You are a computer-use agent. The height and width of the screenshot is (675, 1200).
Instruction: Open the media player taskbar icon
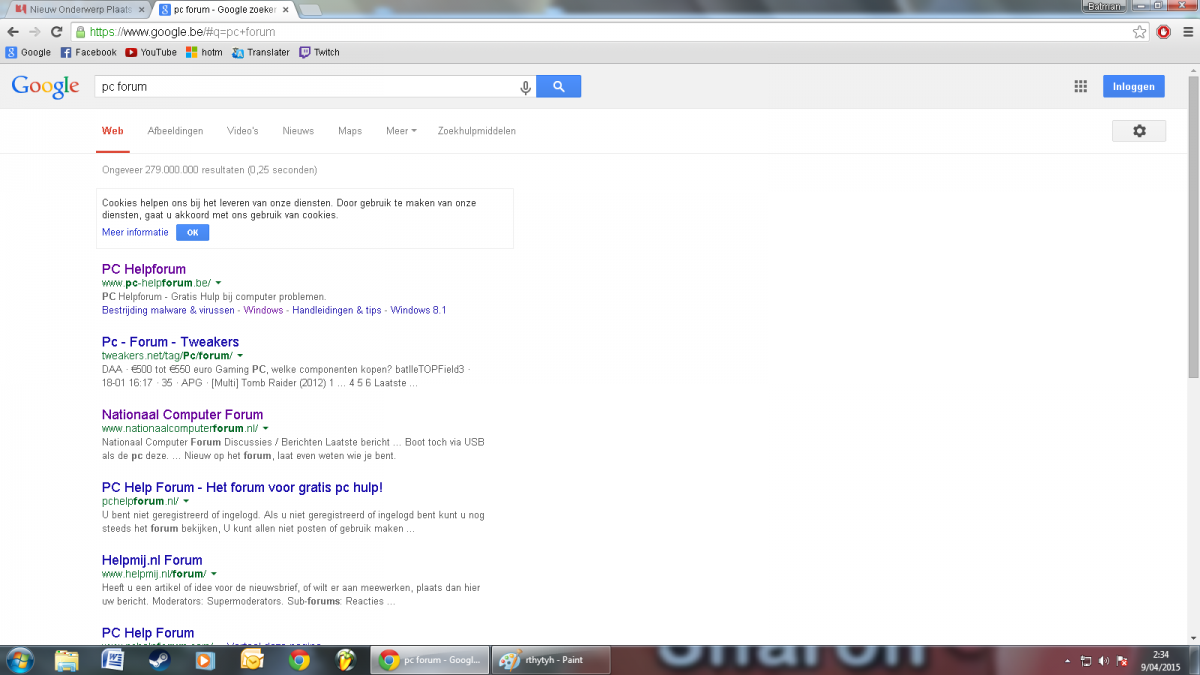204,660
